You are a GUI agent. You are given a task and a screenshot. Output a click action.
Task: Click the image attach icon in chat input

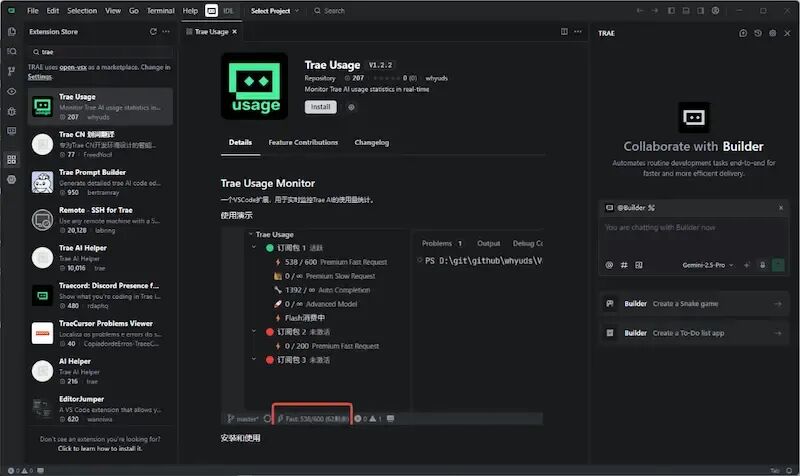[x=639, y=265]
